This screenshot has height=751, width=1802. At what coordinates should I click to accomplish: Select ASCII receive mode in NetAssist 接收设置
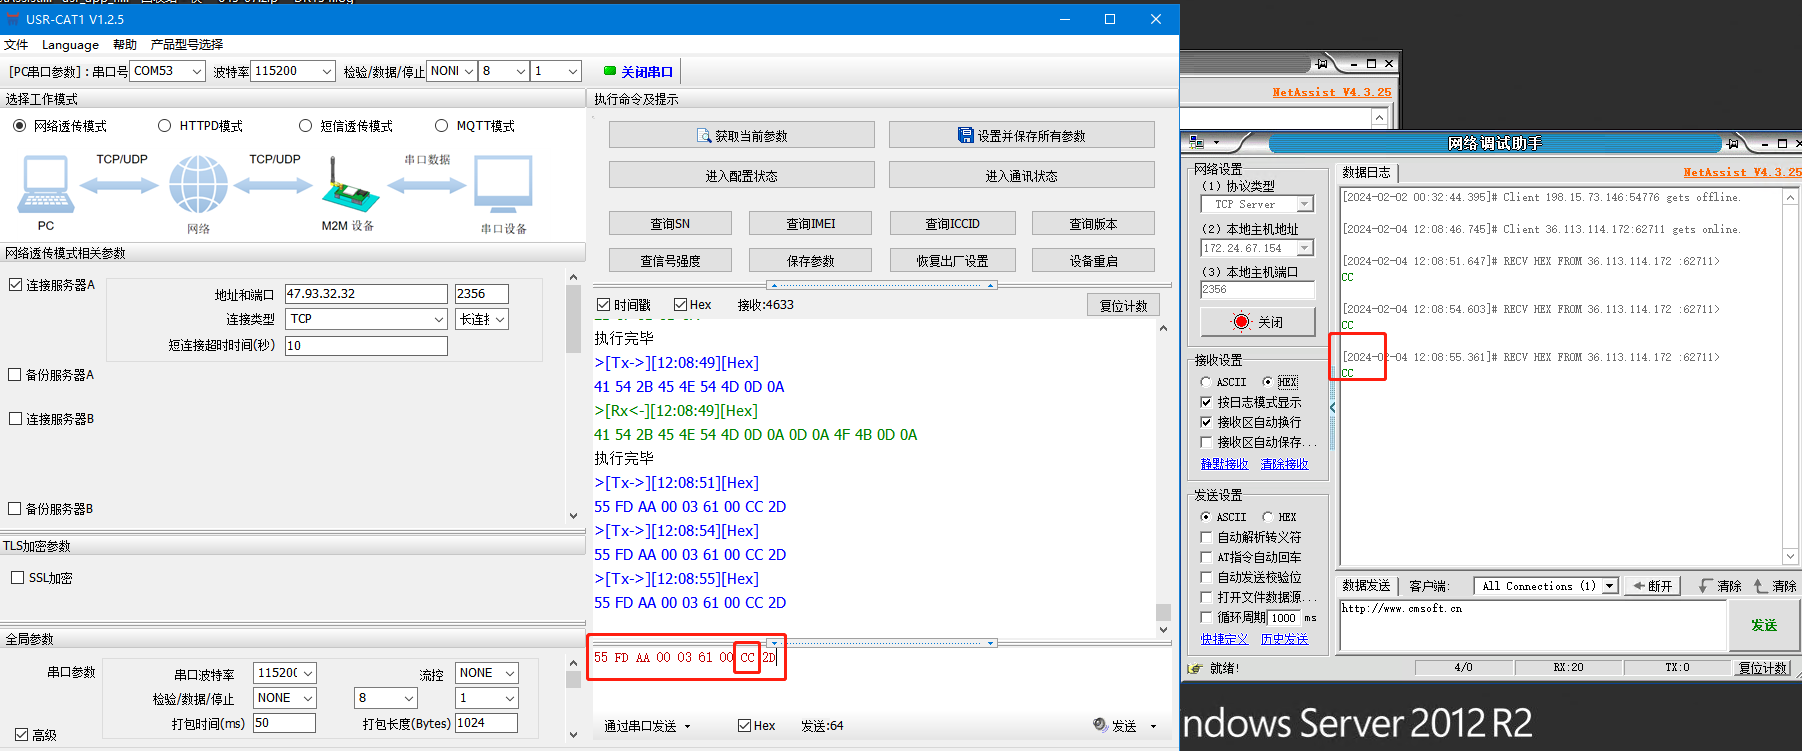click(1206, 382)
